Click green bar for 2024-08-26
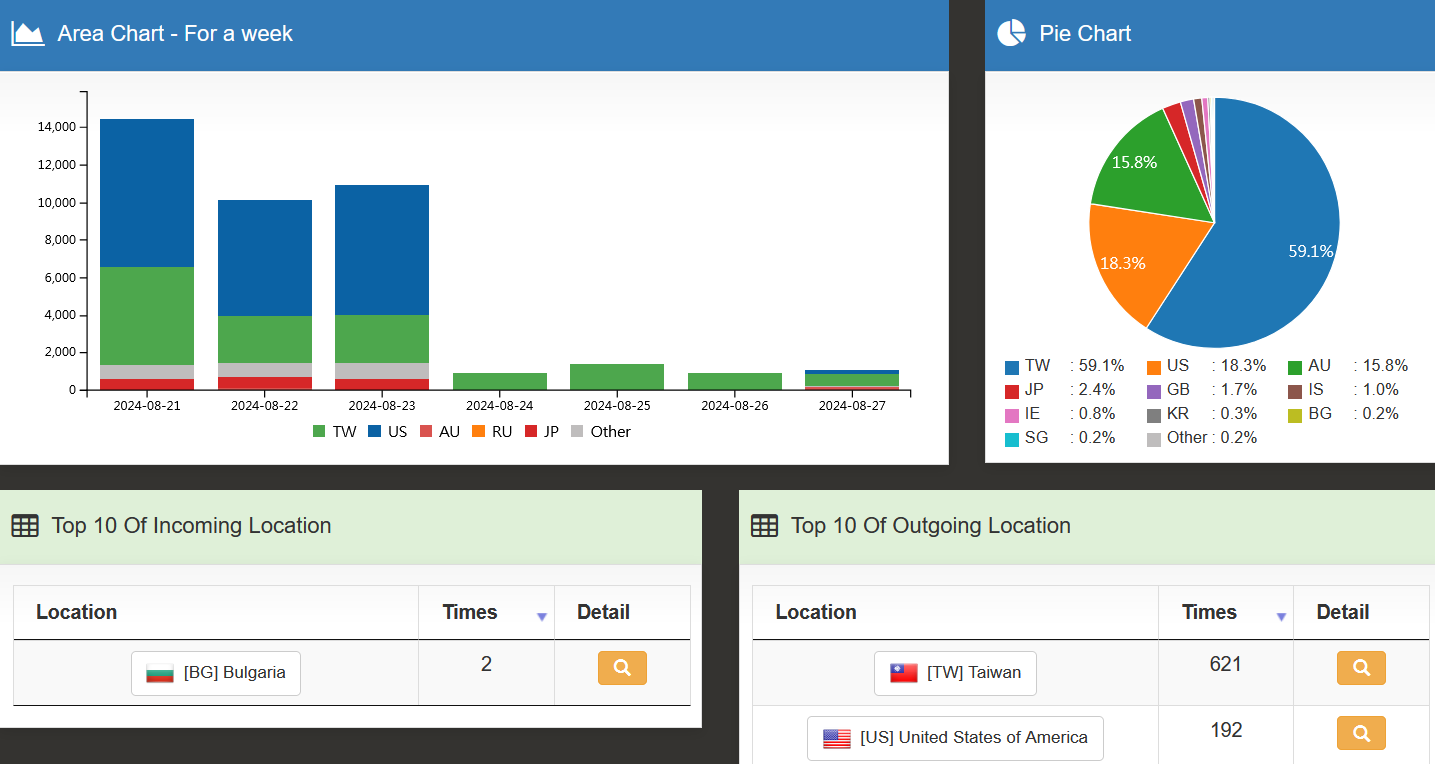 pyautogui.click(x=735, y=381)
